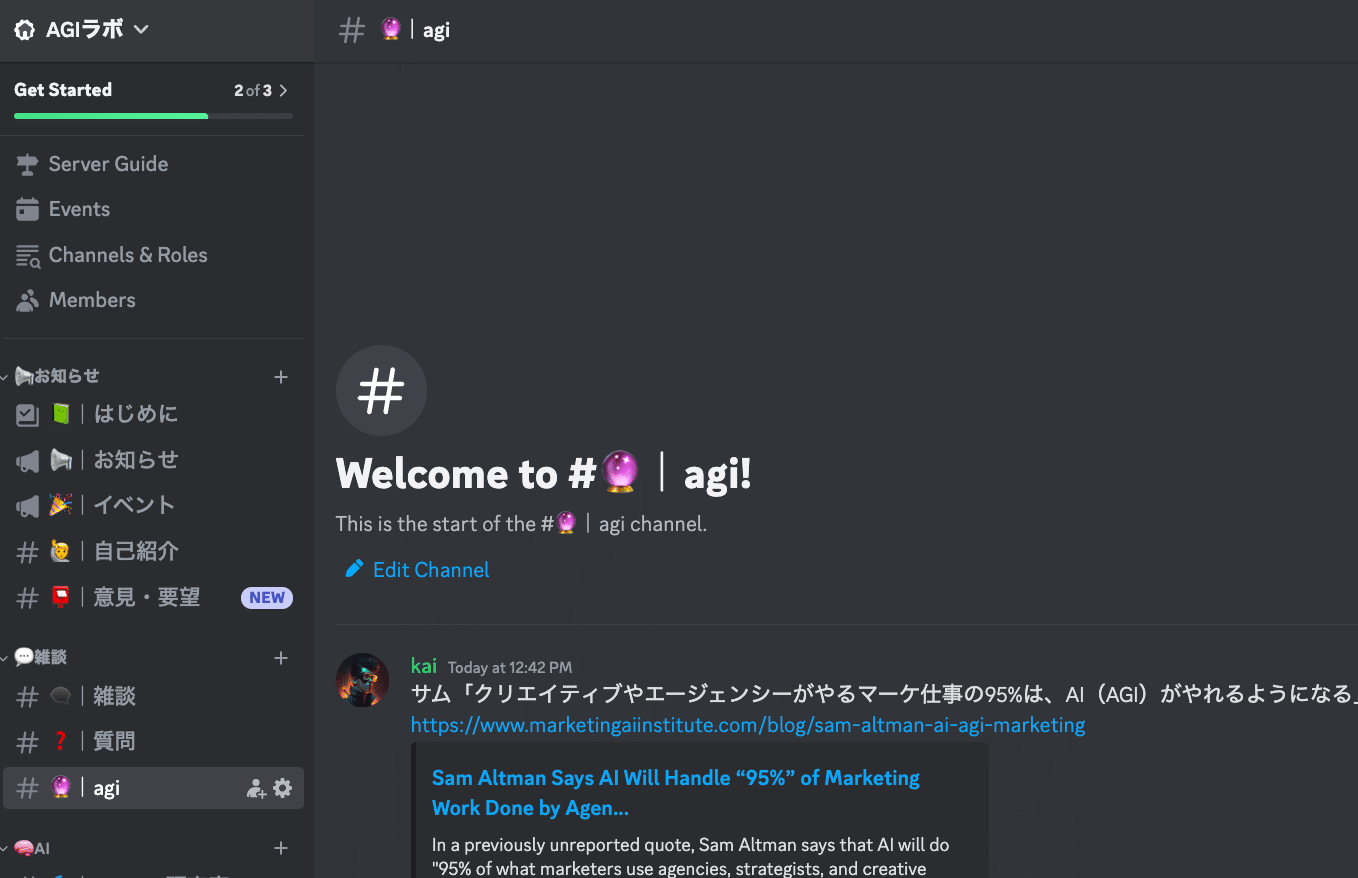The height and width of the screenshot is (878, 1358).
Task: Click the Events calendar icon
Action: click(x=27, y=210)
